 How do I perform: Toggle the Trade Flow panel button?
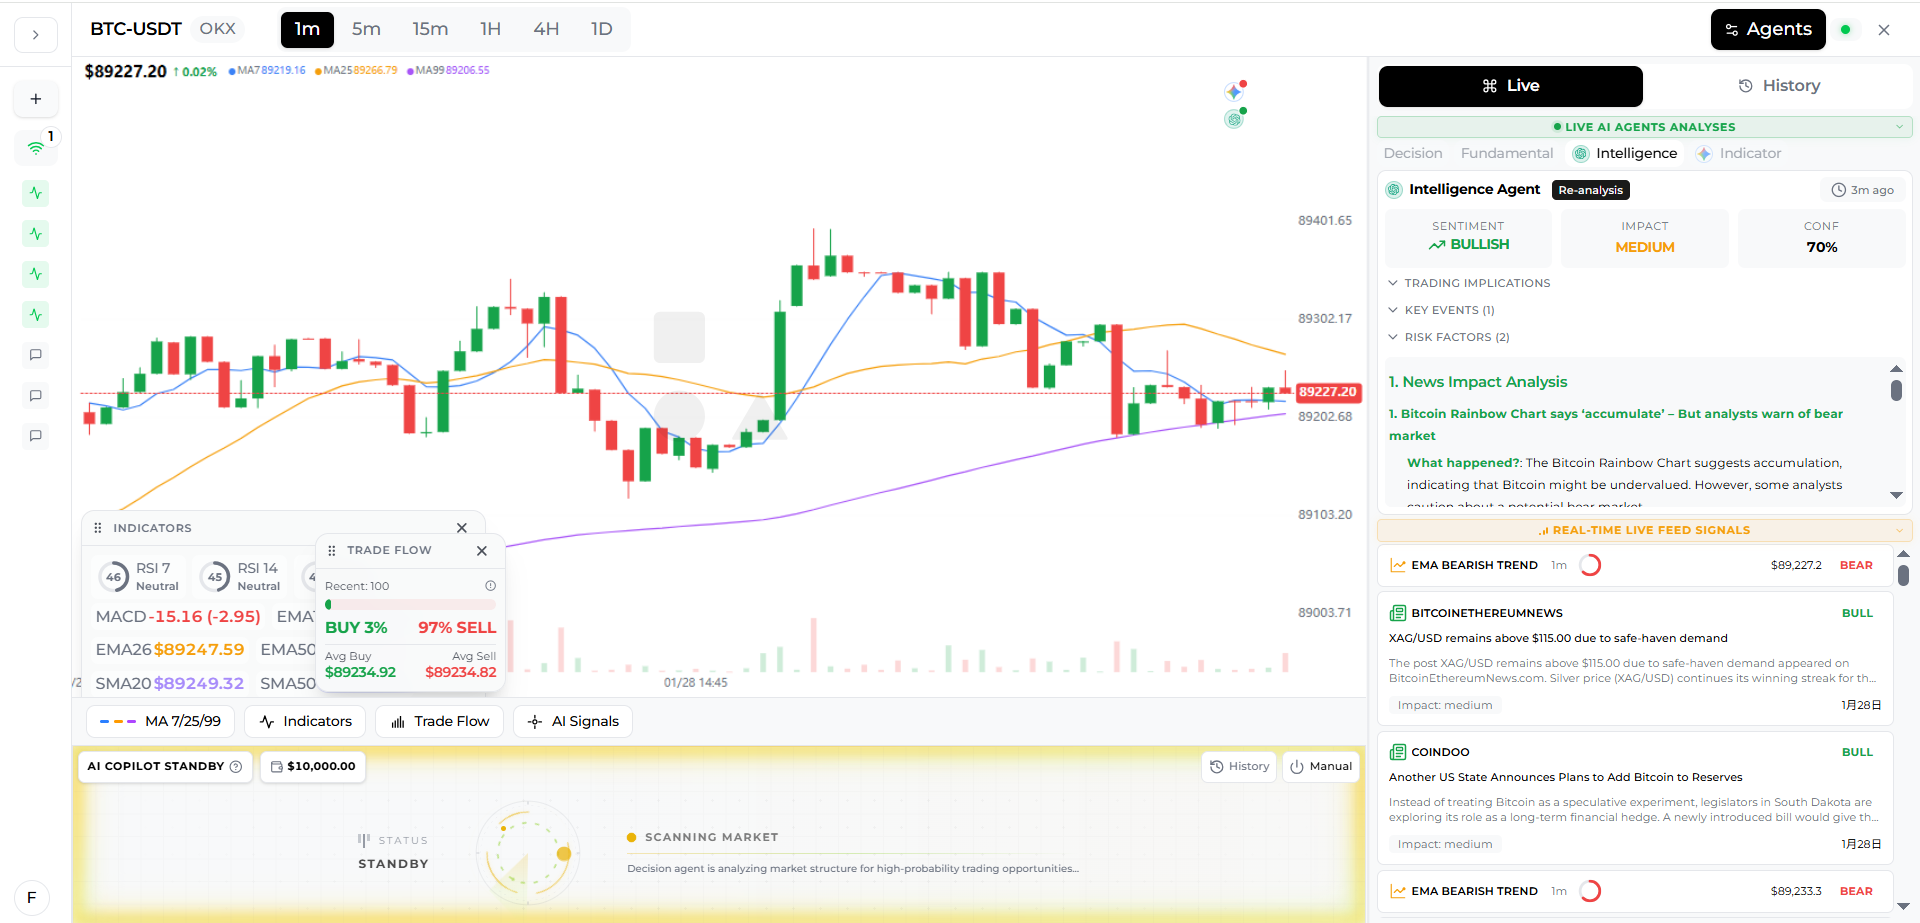click(440, 721)
